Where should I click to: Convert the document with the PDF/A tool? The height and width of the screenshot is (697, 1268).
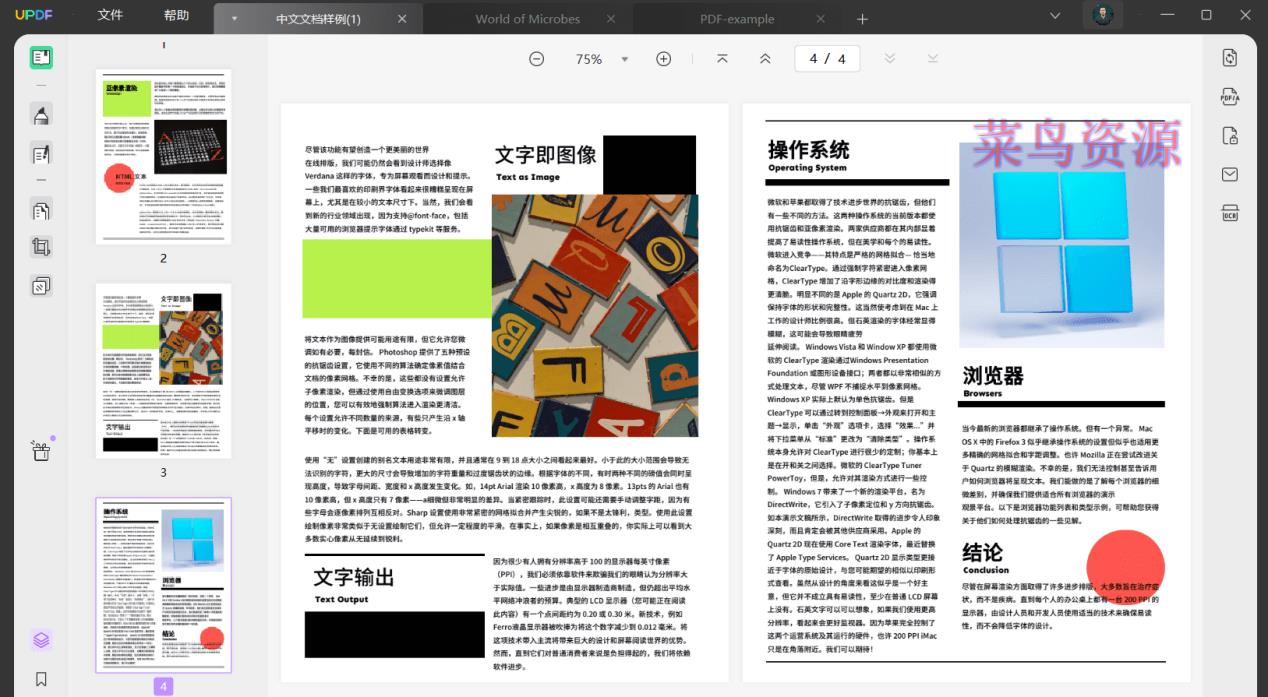(x=1229, y=96)
